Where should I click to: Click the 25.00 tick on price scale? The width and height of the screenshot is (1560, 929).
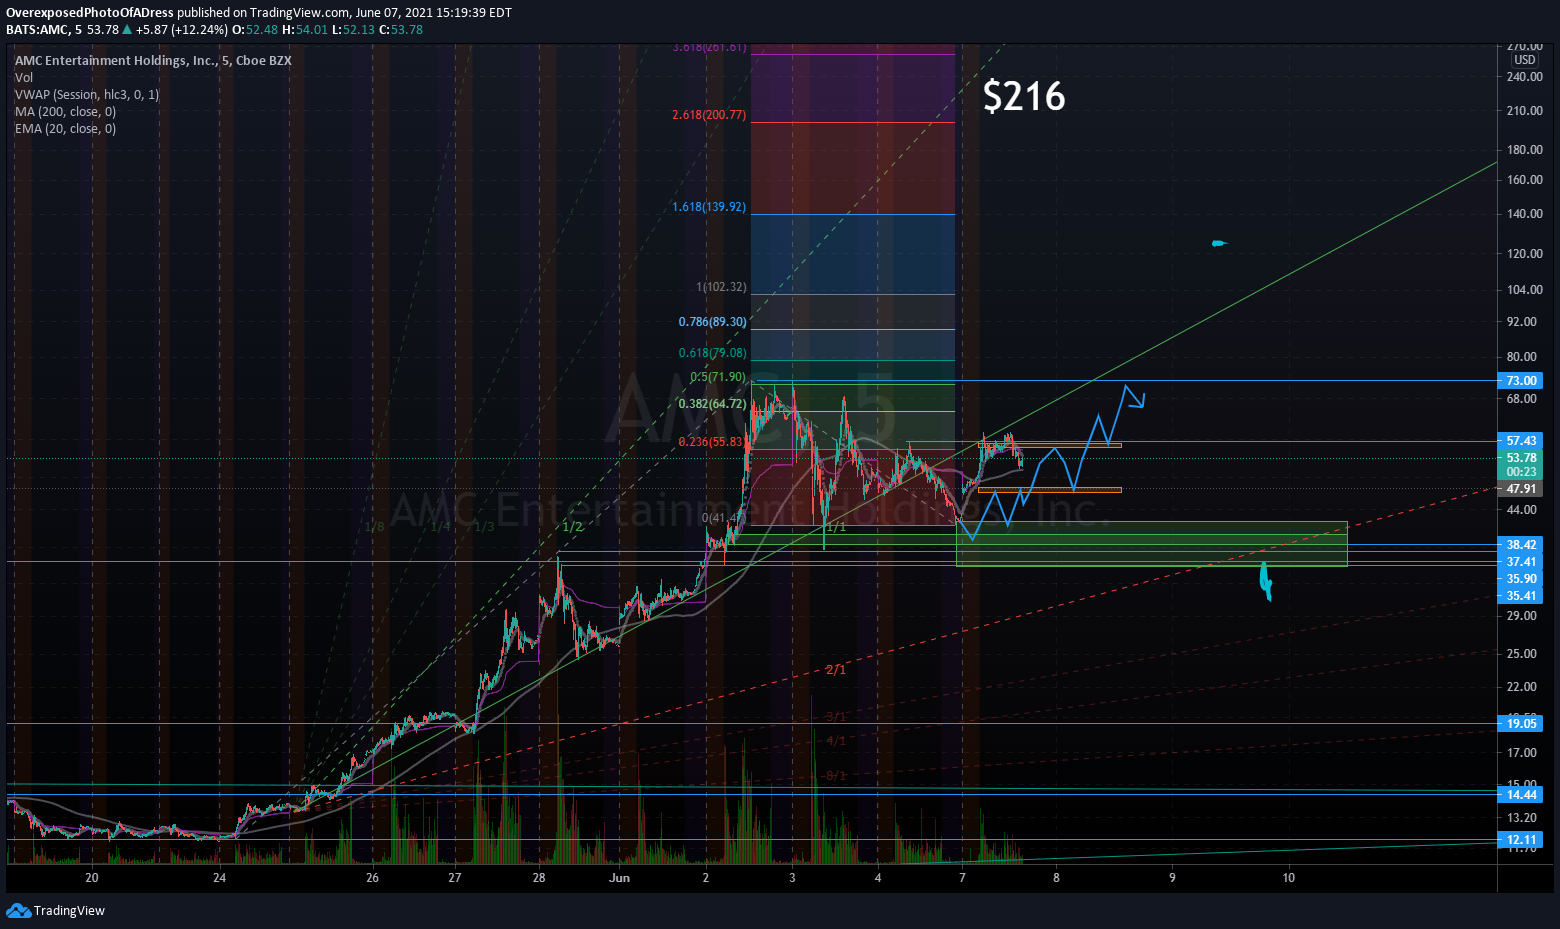1521,654
